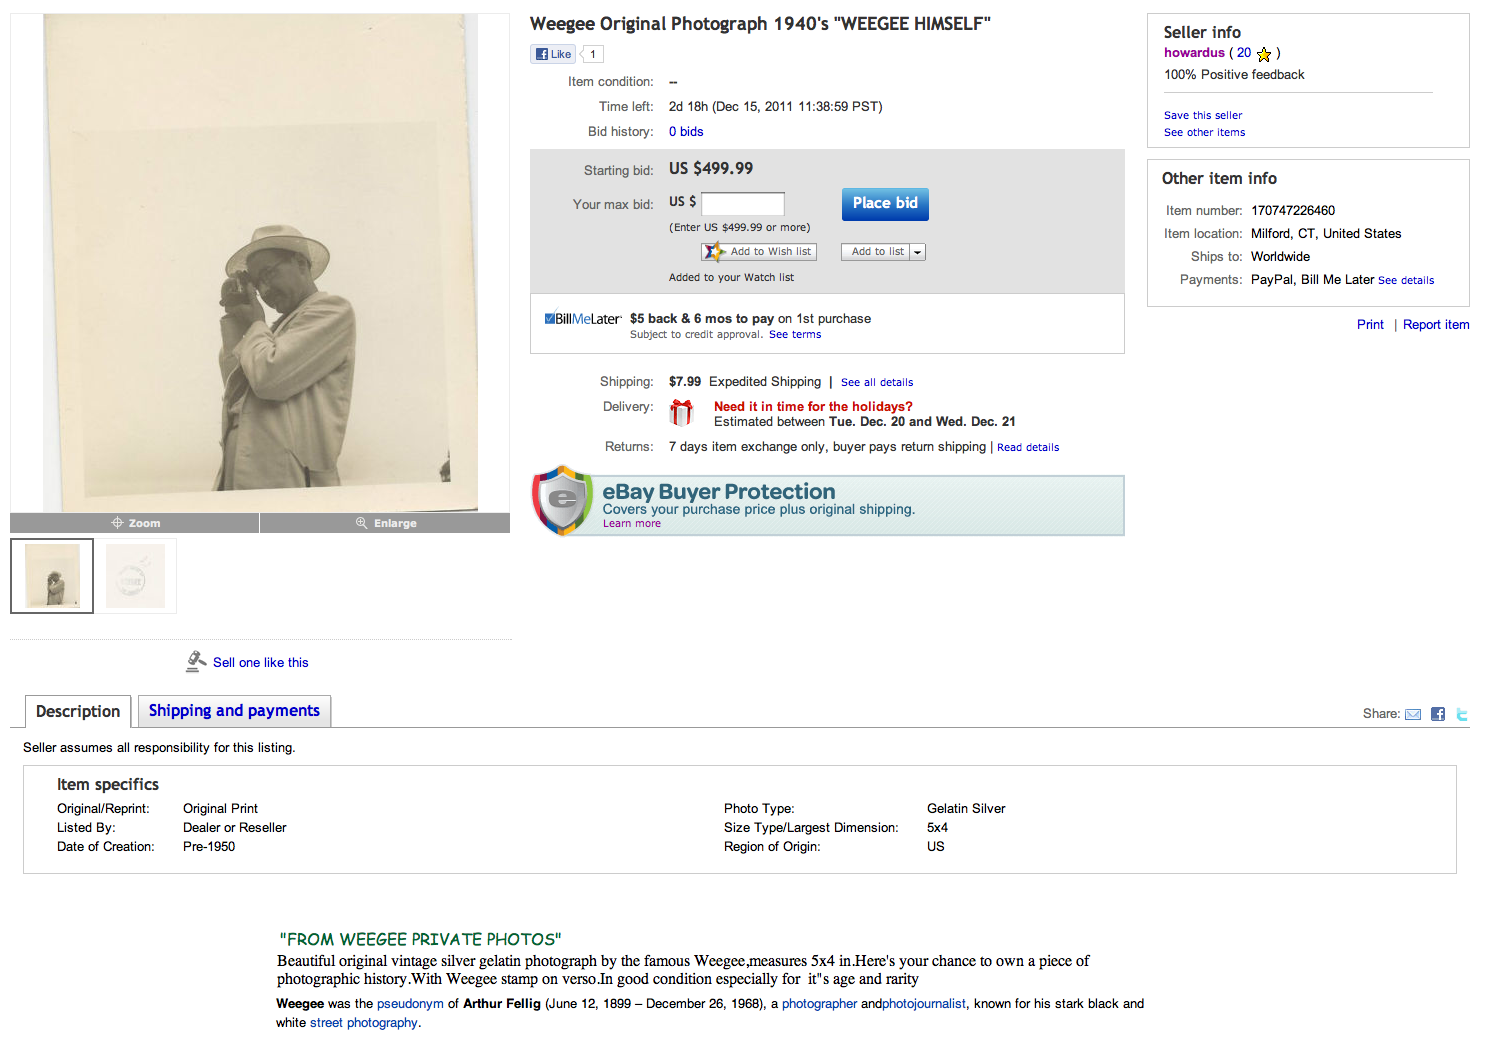This screenshot has height=1039, width=1491.
Task: Open the Add to list dropdown arrow
Action: coord(918,252)
